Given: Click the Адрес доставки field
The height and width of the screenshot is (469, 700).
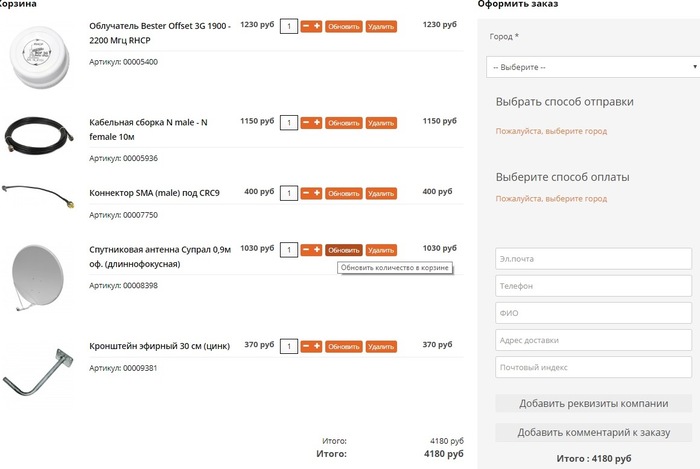Looking at the screenshot, I should click(x=594, y=340).
